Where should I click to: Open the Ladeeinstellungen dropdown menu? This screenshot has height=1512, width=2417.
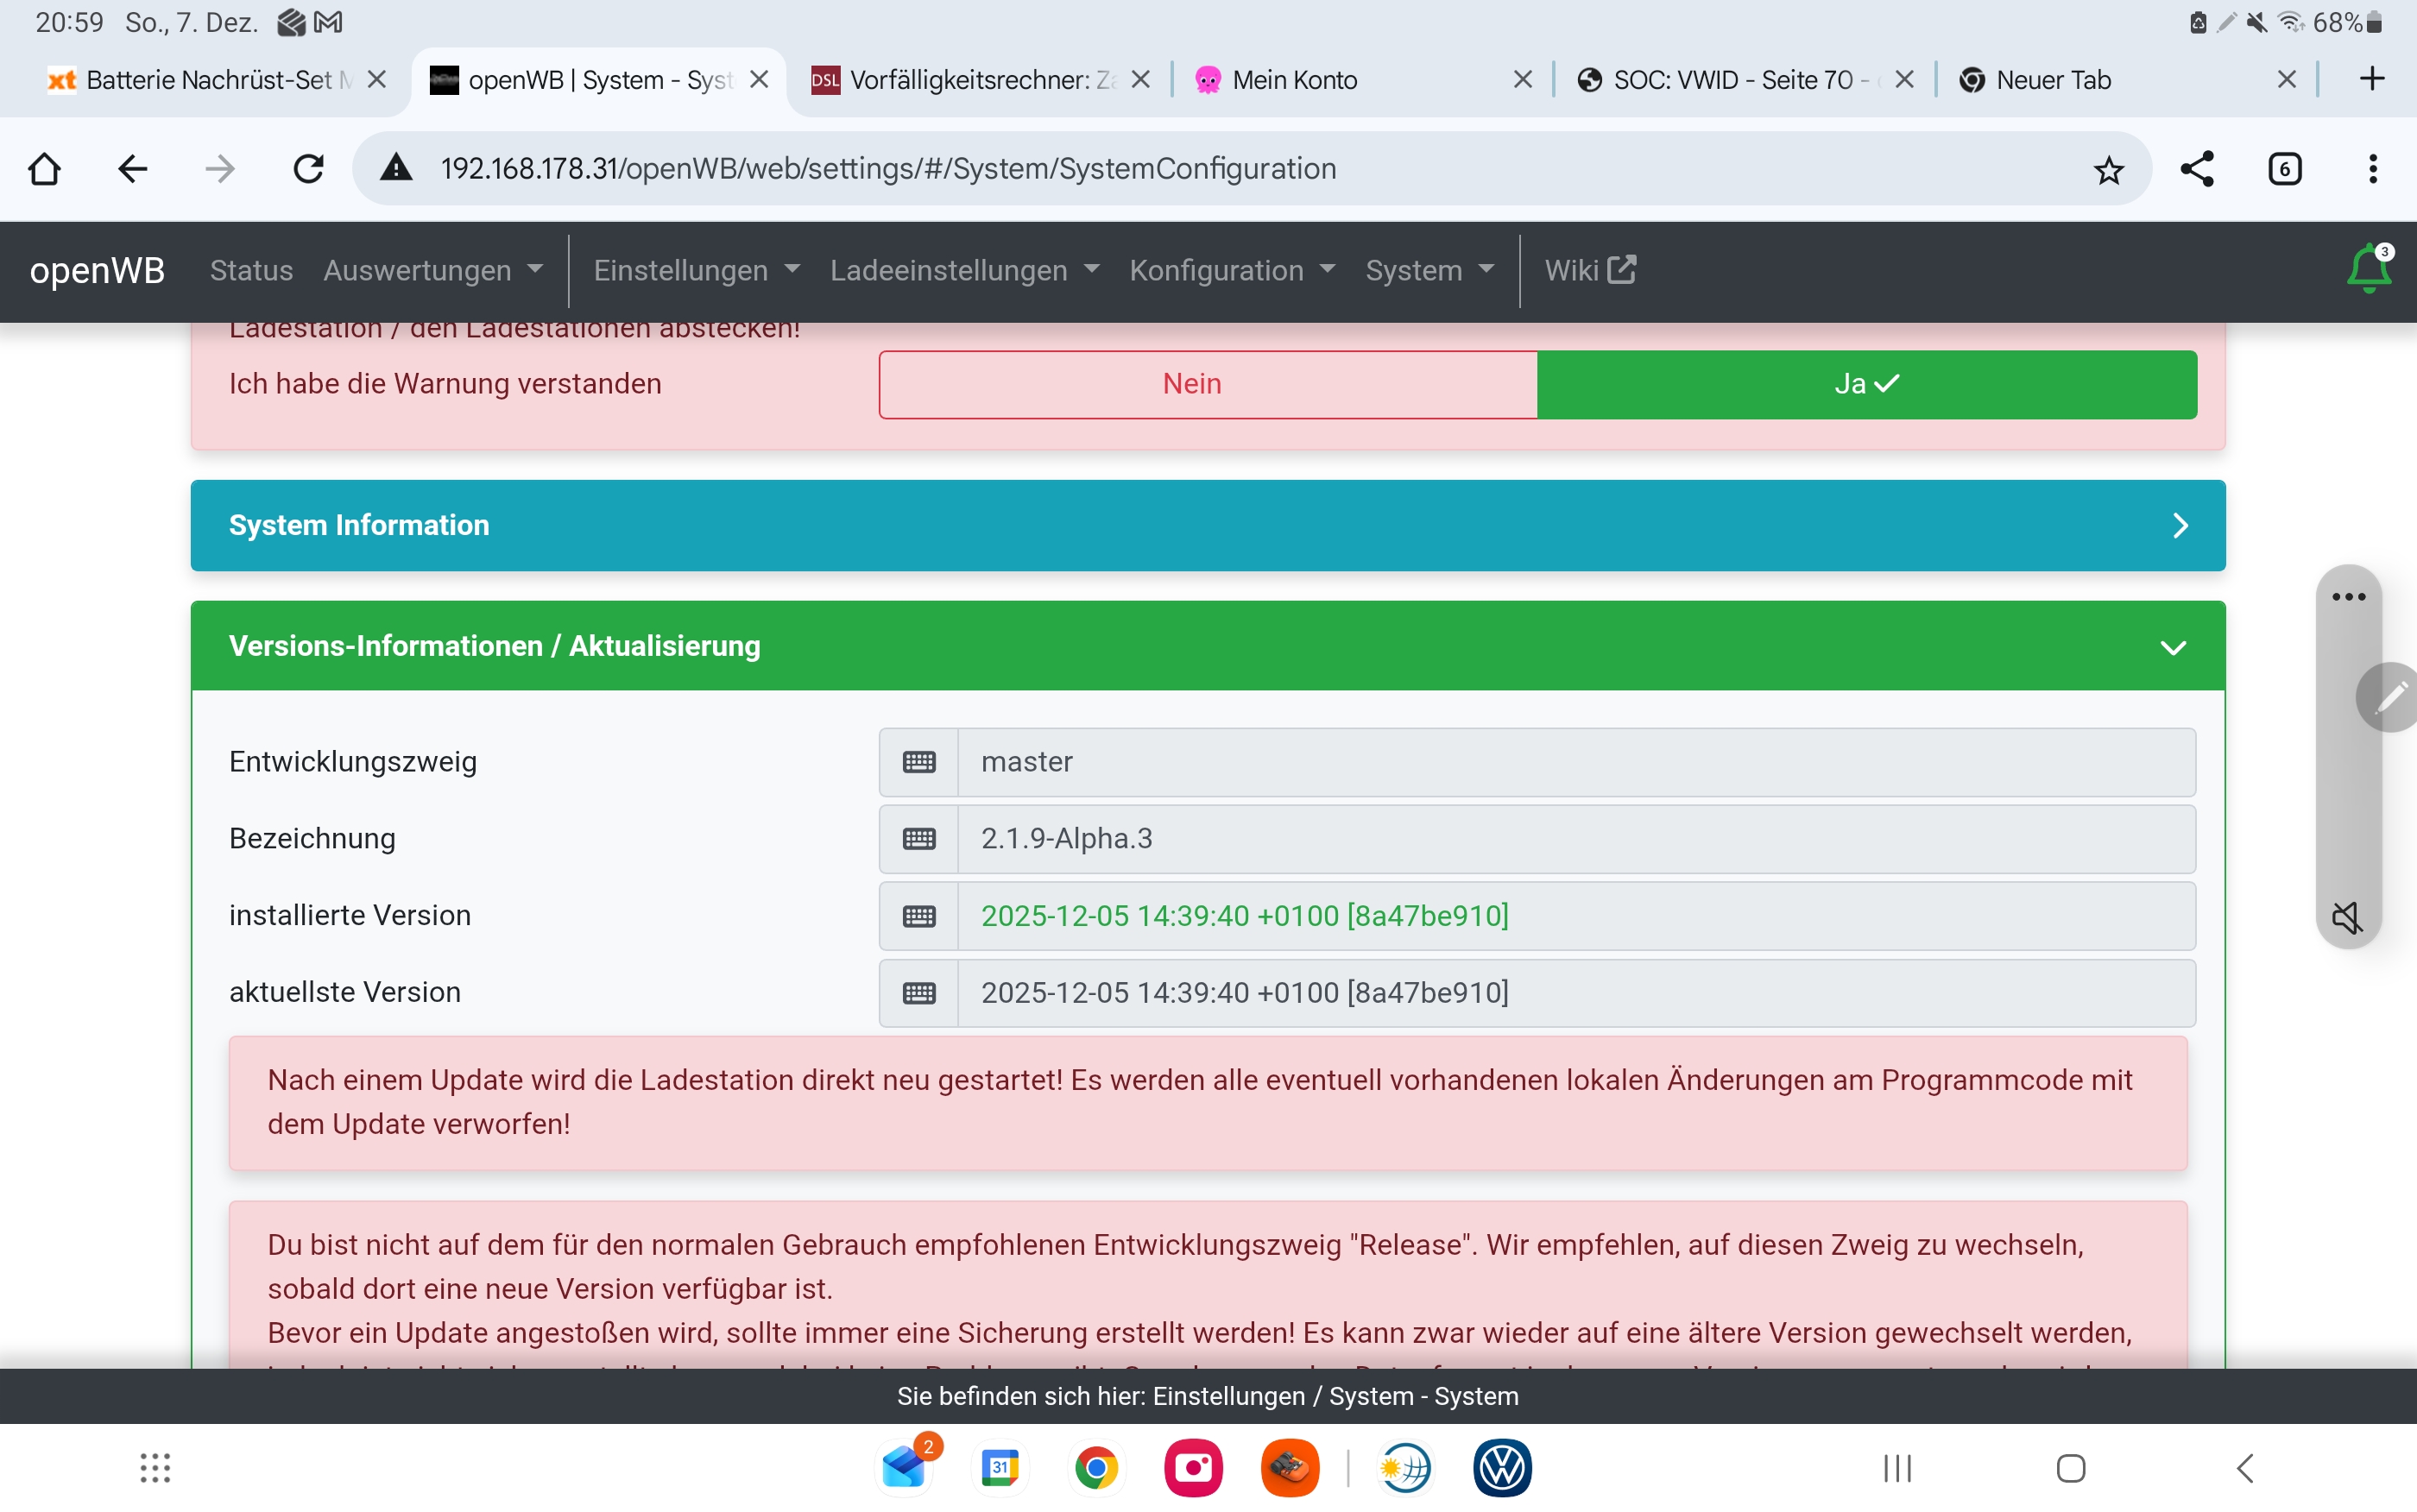pyautogui.click(x=964, y=270)
